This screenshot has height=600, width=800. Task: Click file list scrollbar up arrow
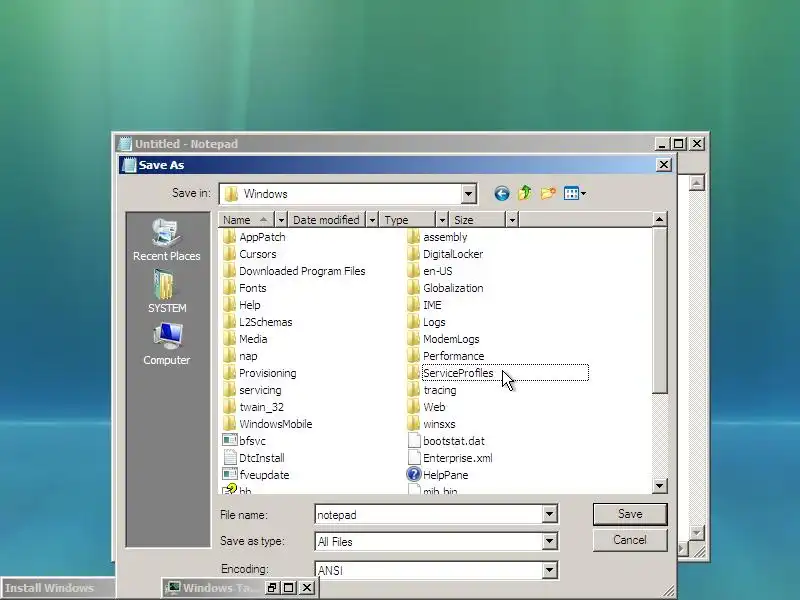point(659,219)
